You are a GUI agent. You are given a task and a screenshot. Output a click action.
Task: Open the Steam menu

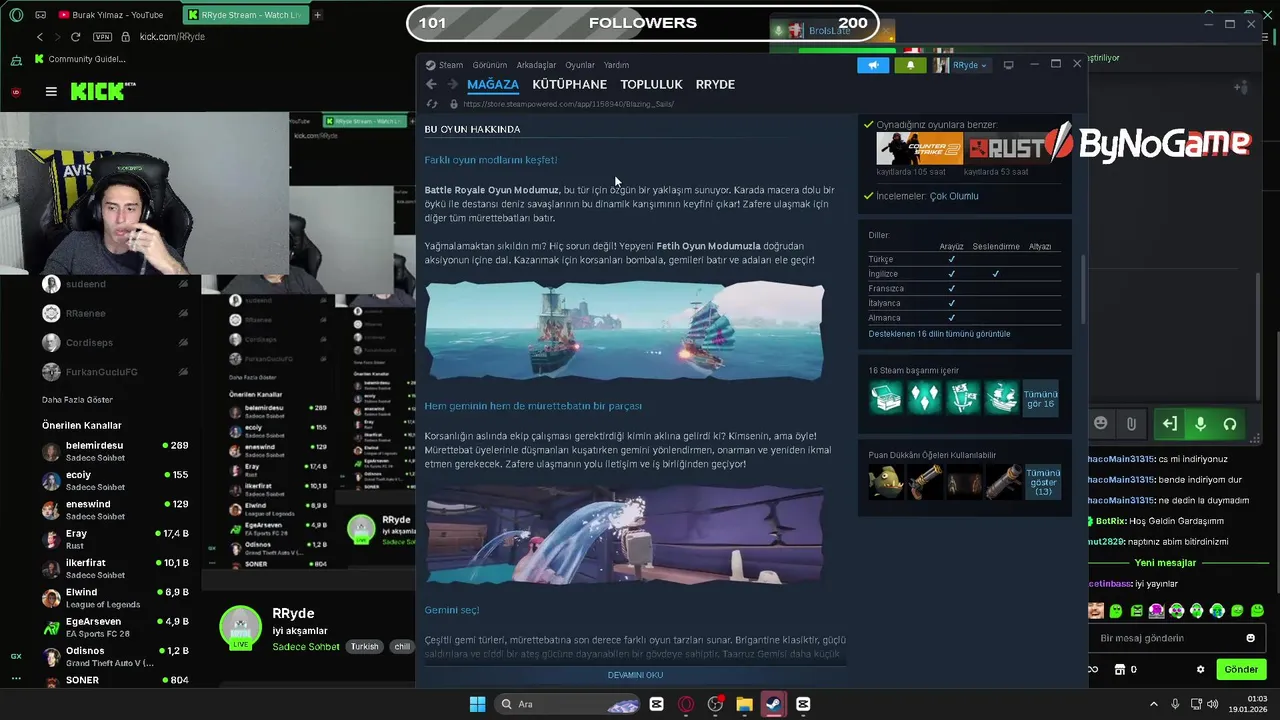click(451, 65)
